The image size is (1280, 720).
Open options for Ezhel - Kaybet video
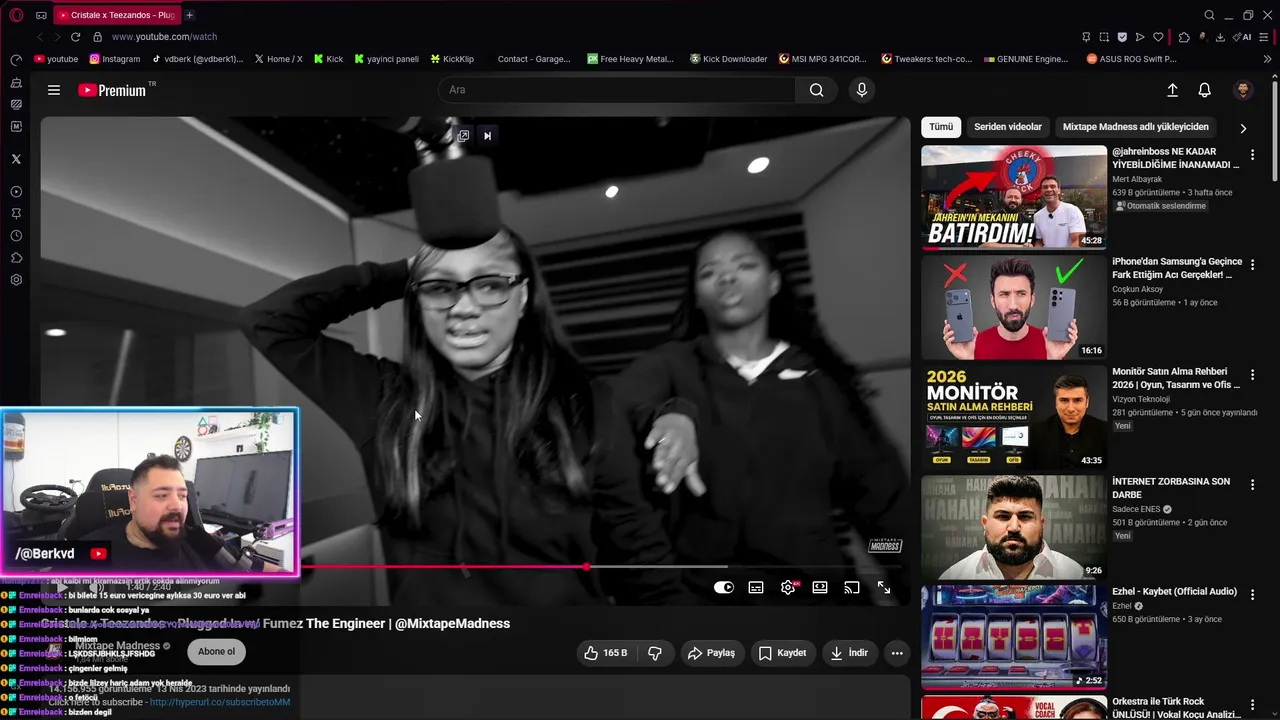(x=1252, y=595)
